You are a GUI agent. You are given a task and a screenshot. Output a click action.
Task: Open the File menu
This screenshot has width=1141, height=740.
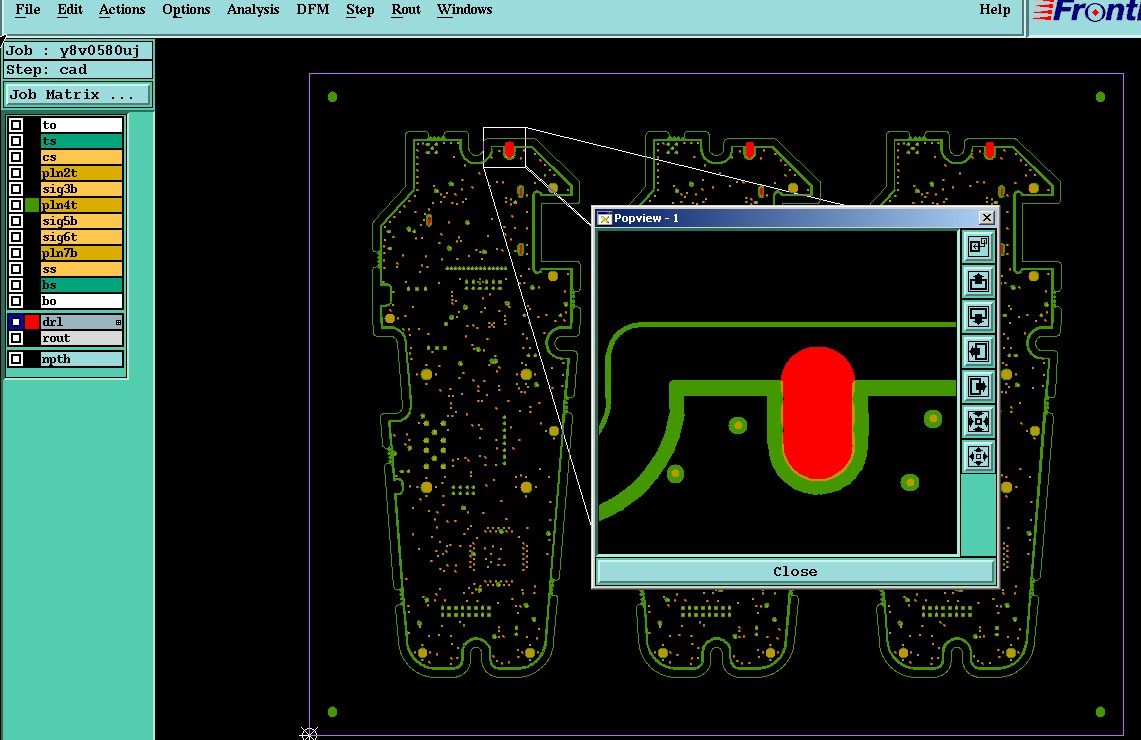tap(28, 9)
